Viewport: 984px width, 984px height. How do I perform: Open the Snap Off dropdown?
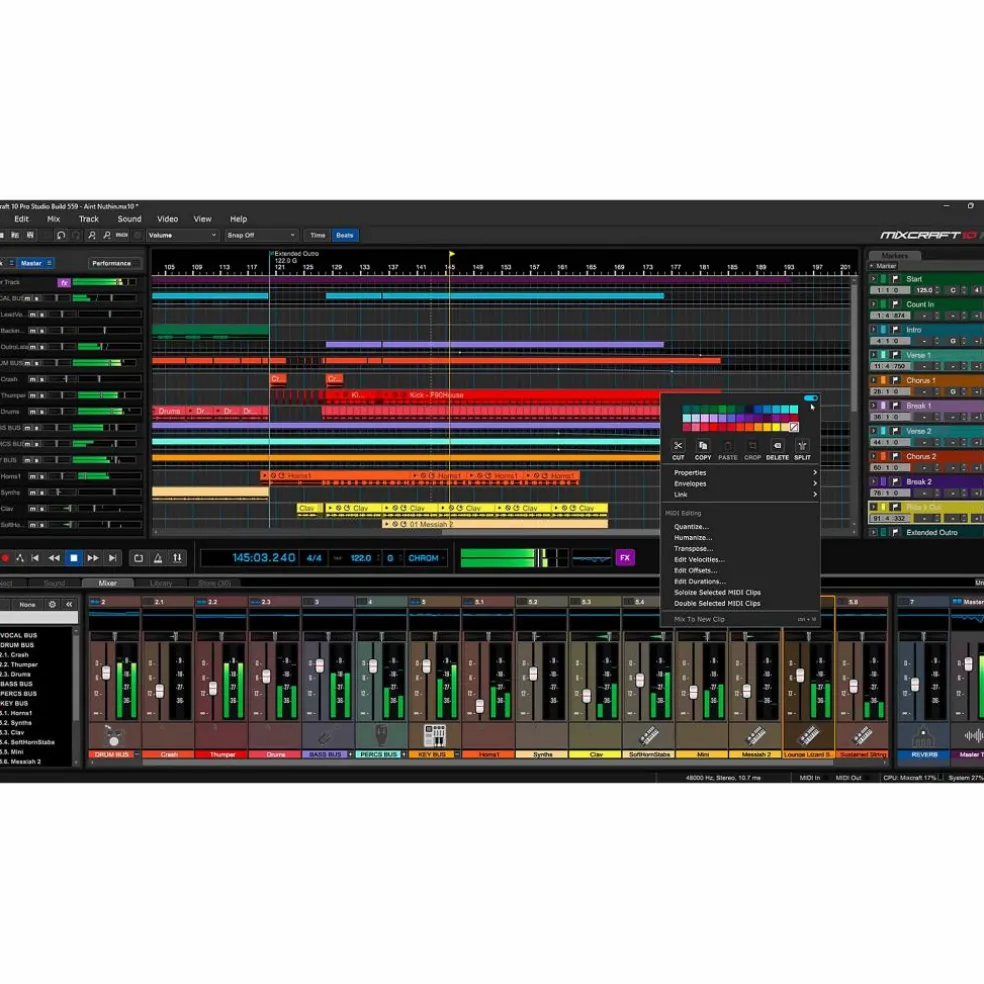tap(261, 235)
